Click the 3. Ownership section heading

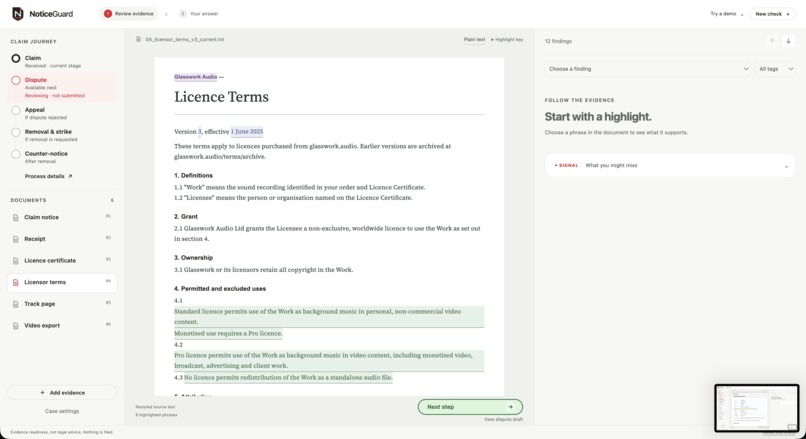[x=193, y=258]
